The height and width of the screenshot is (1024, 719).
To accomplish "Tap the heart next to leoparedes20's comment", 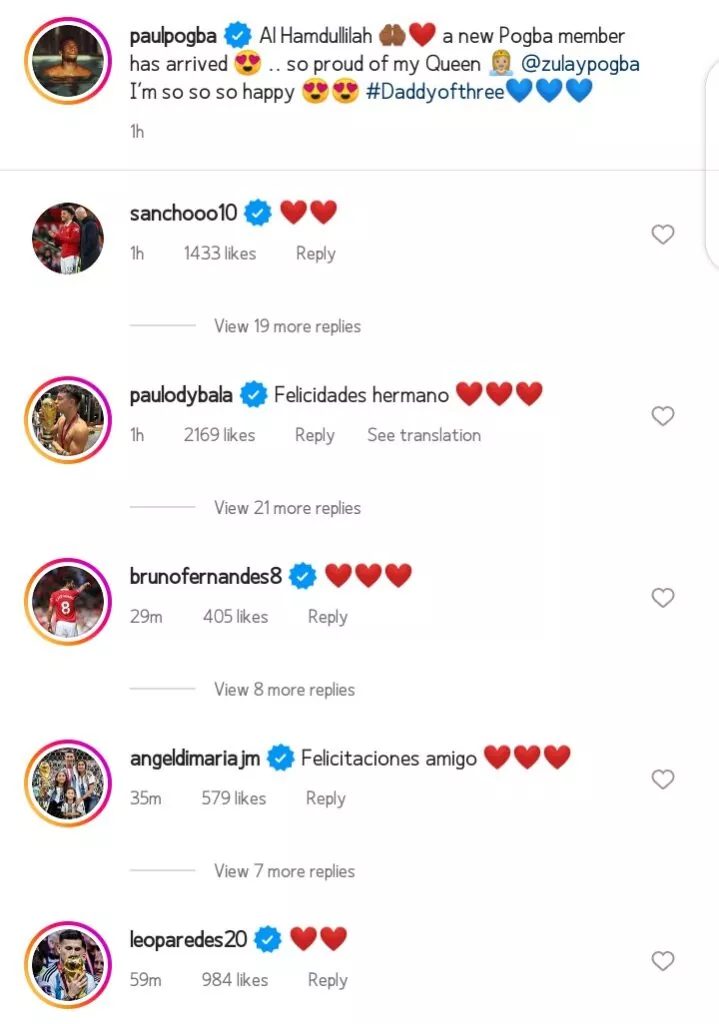I will 663,961.
